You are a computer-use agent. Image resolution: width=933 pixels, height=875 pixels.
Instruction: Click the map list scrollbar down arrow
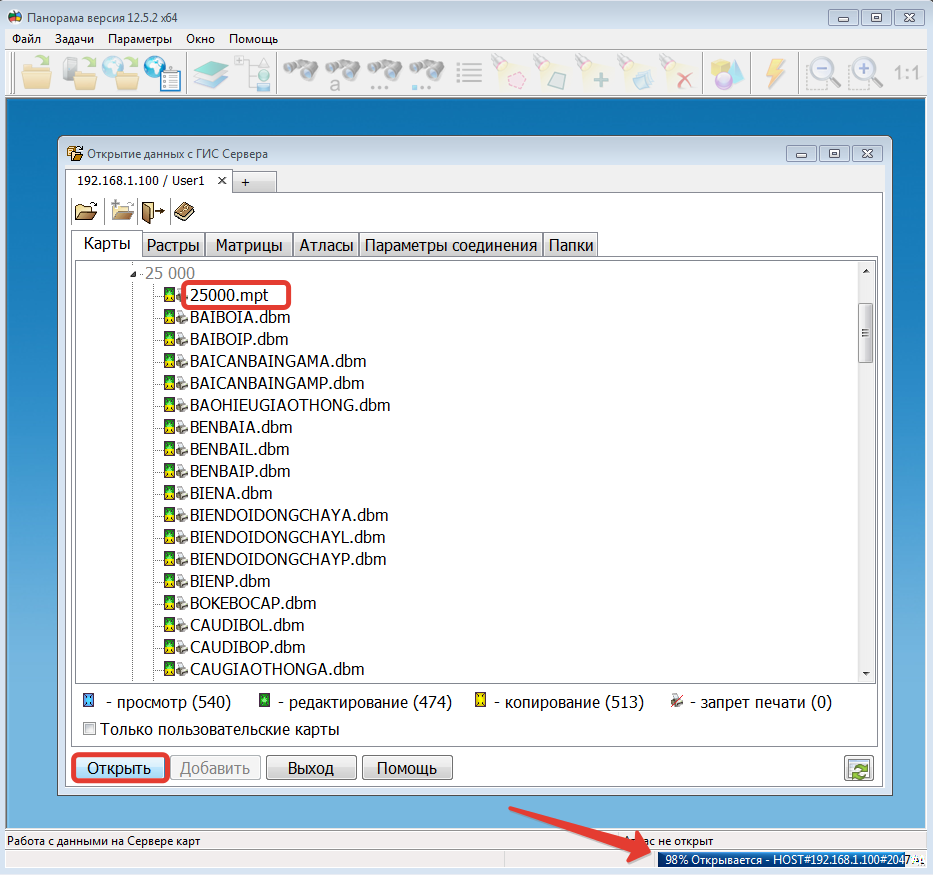(866, 673)
